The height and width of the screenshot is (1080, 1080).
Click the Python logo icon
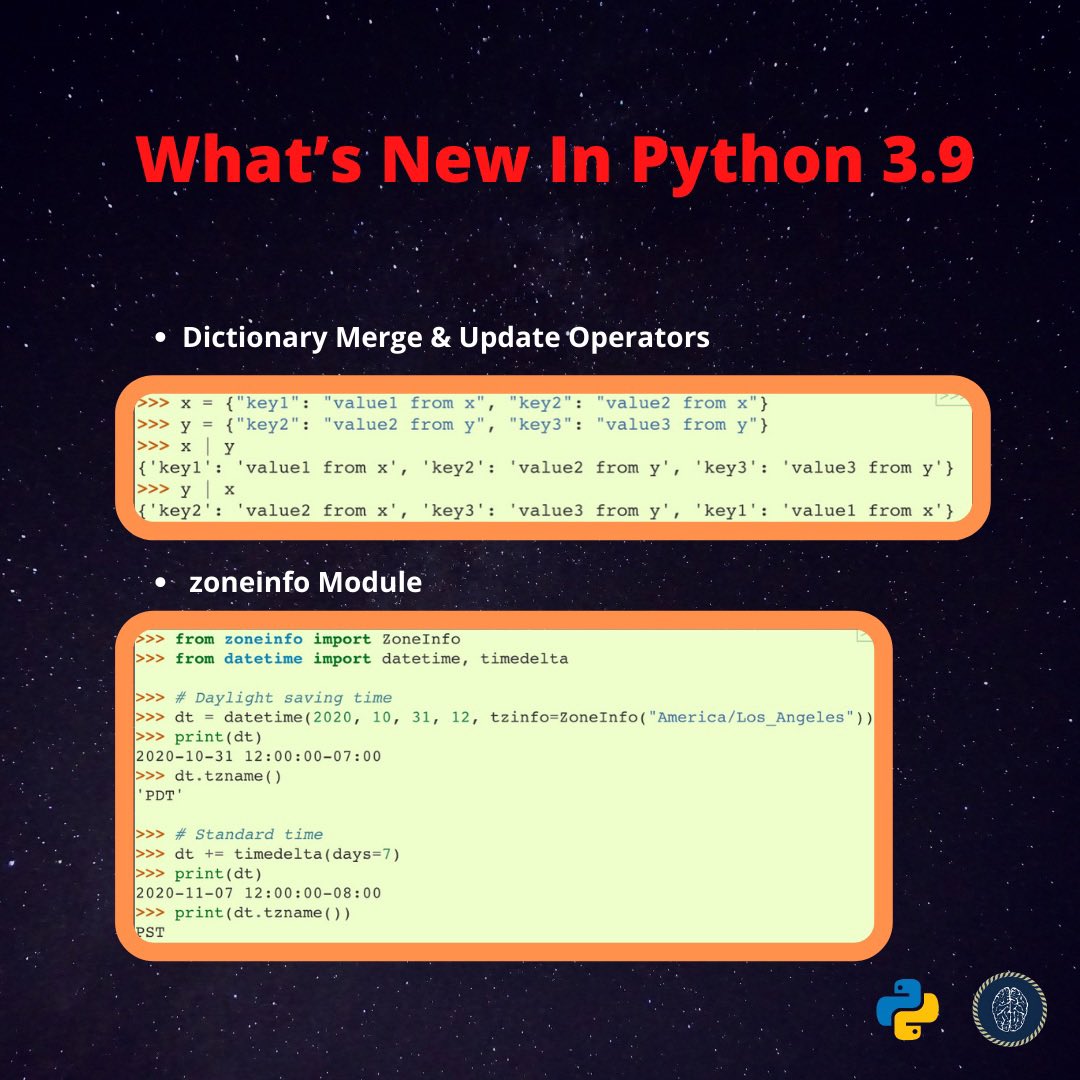point(907,1009)
